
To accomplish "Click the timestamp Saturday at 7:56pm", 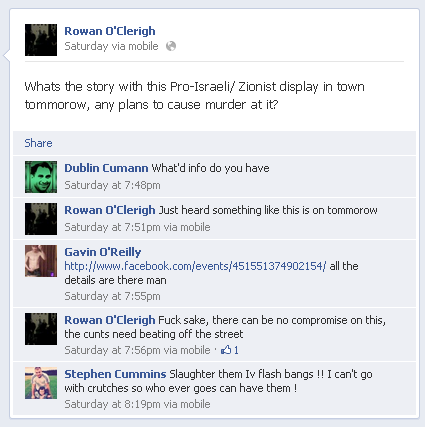I will click(x=112, y=350).
